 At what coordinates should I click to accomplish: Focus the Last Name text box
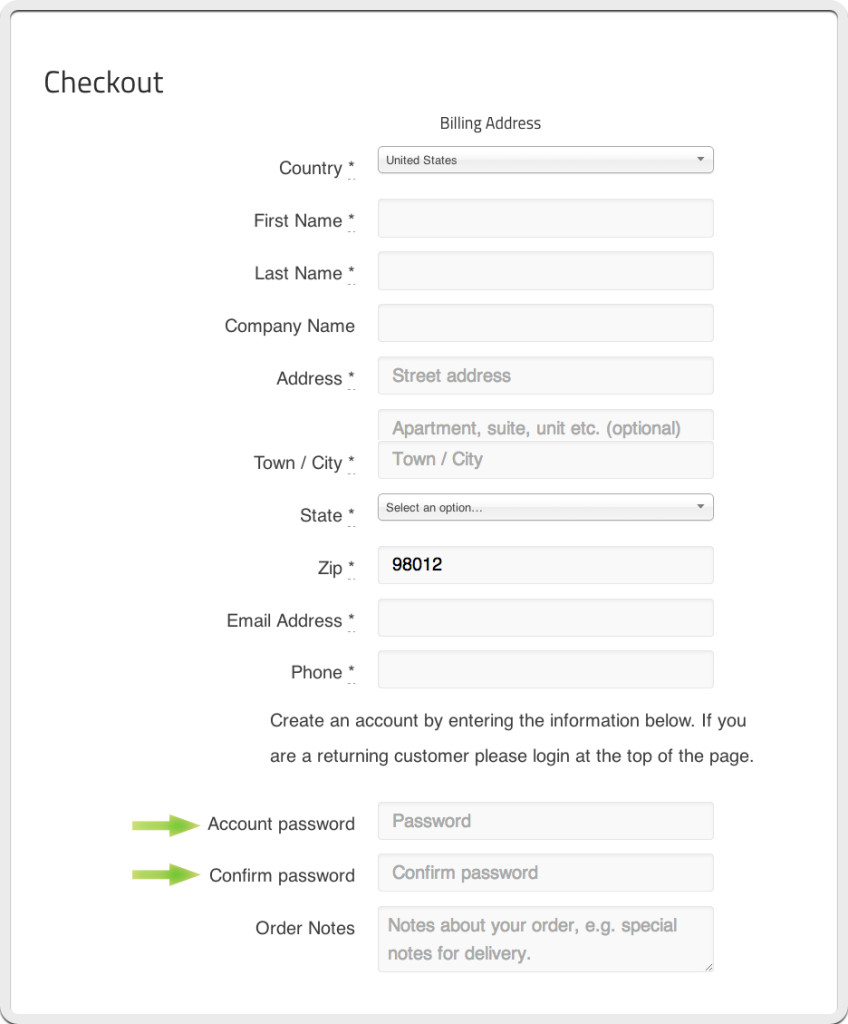546,271
